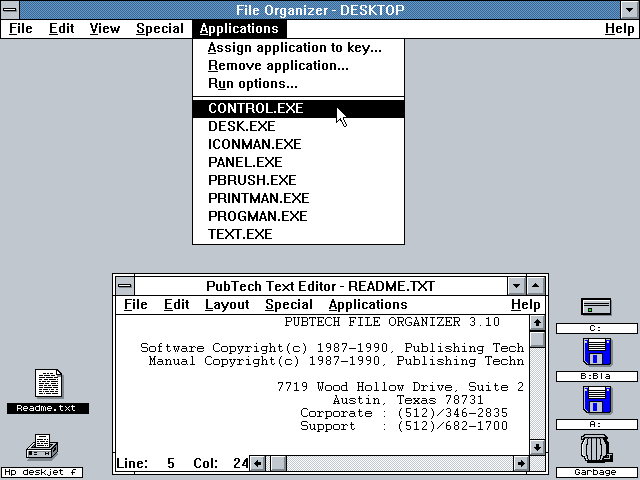Open Layout menu in Text Editor
640x480 pixels.
227,304
